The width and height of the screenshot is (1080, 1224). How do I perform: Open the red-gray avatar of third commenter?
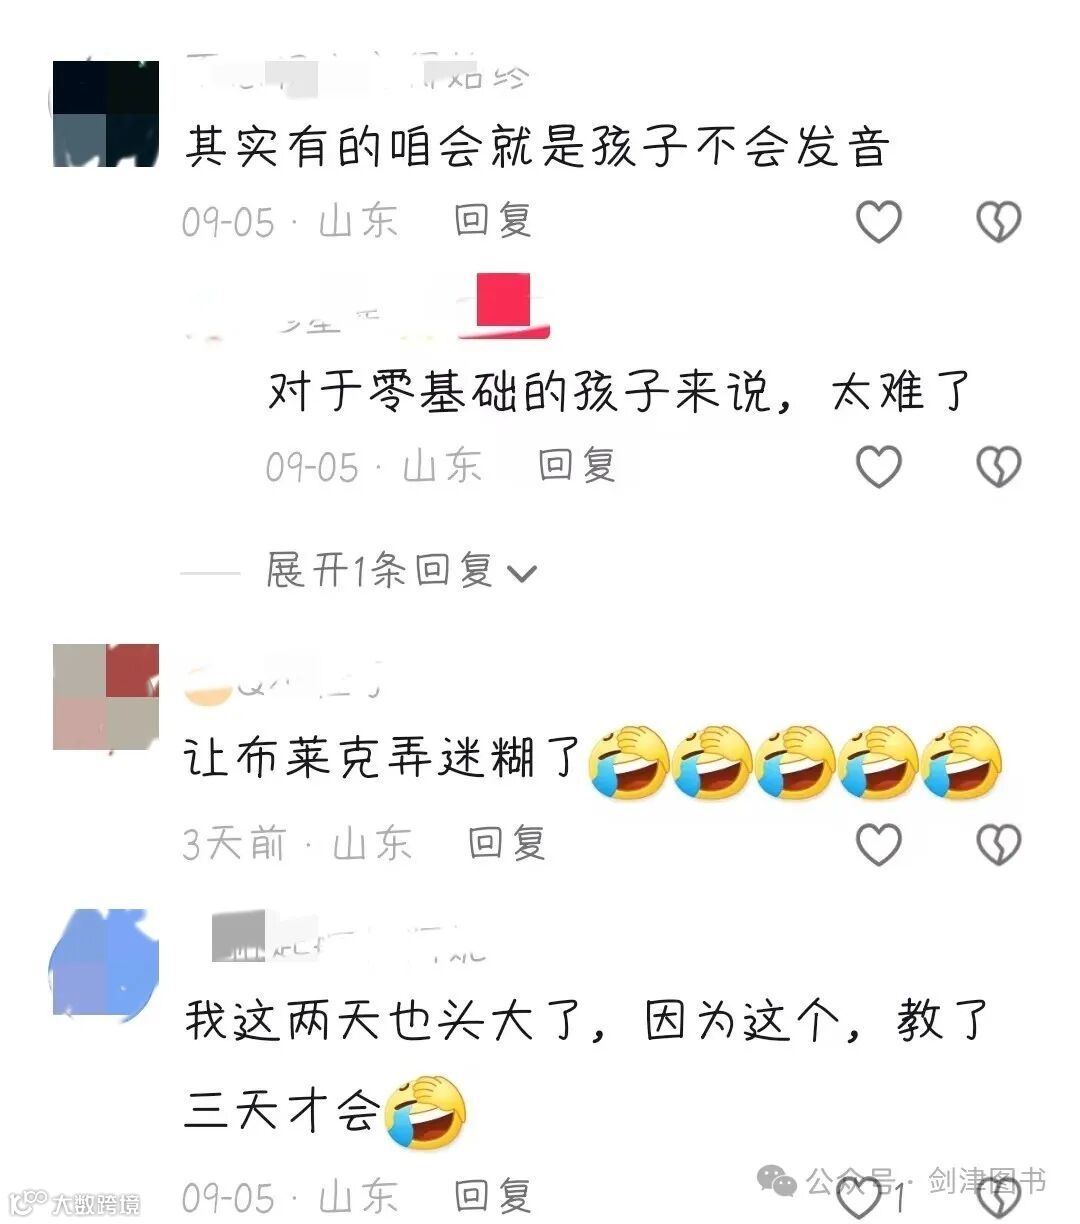tap(106, 697)
